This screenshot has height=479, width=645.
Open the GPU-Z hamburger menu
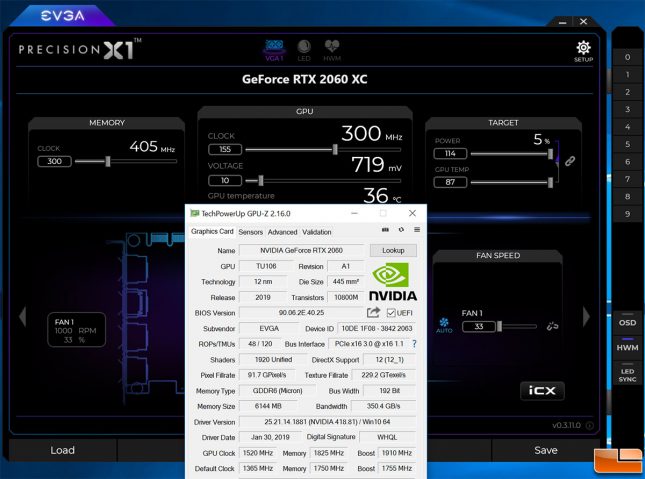click(x=417, y=230)
